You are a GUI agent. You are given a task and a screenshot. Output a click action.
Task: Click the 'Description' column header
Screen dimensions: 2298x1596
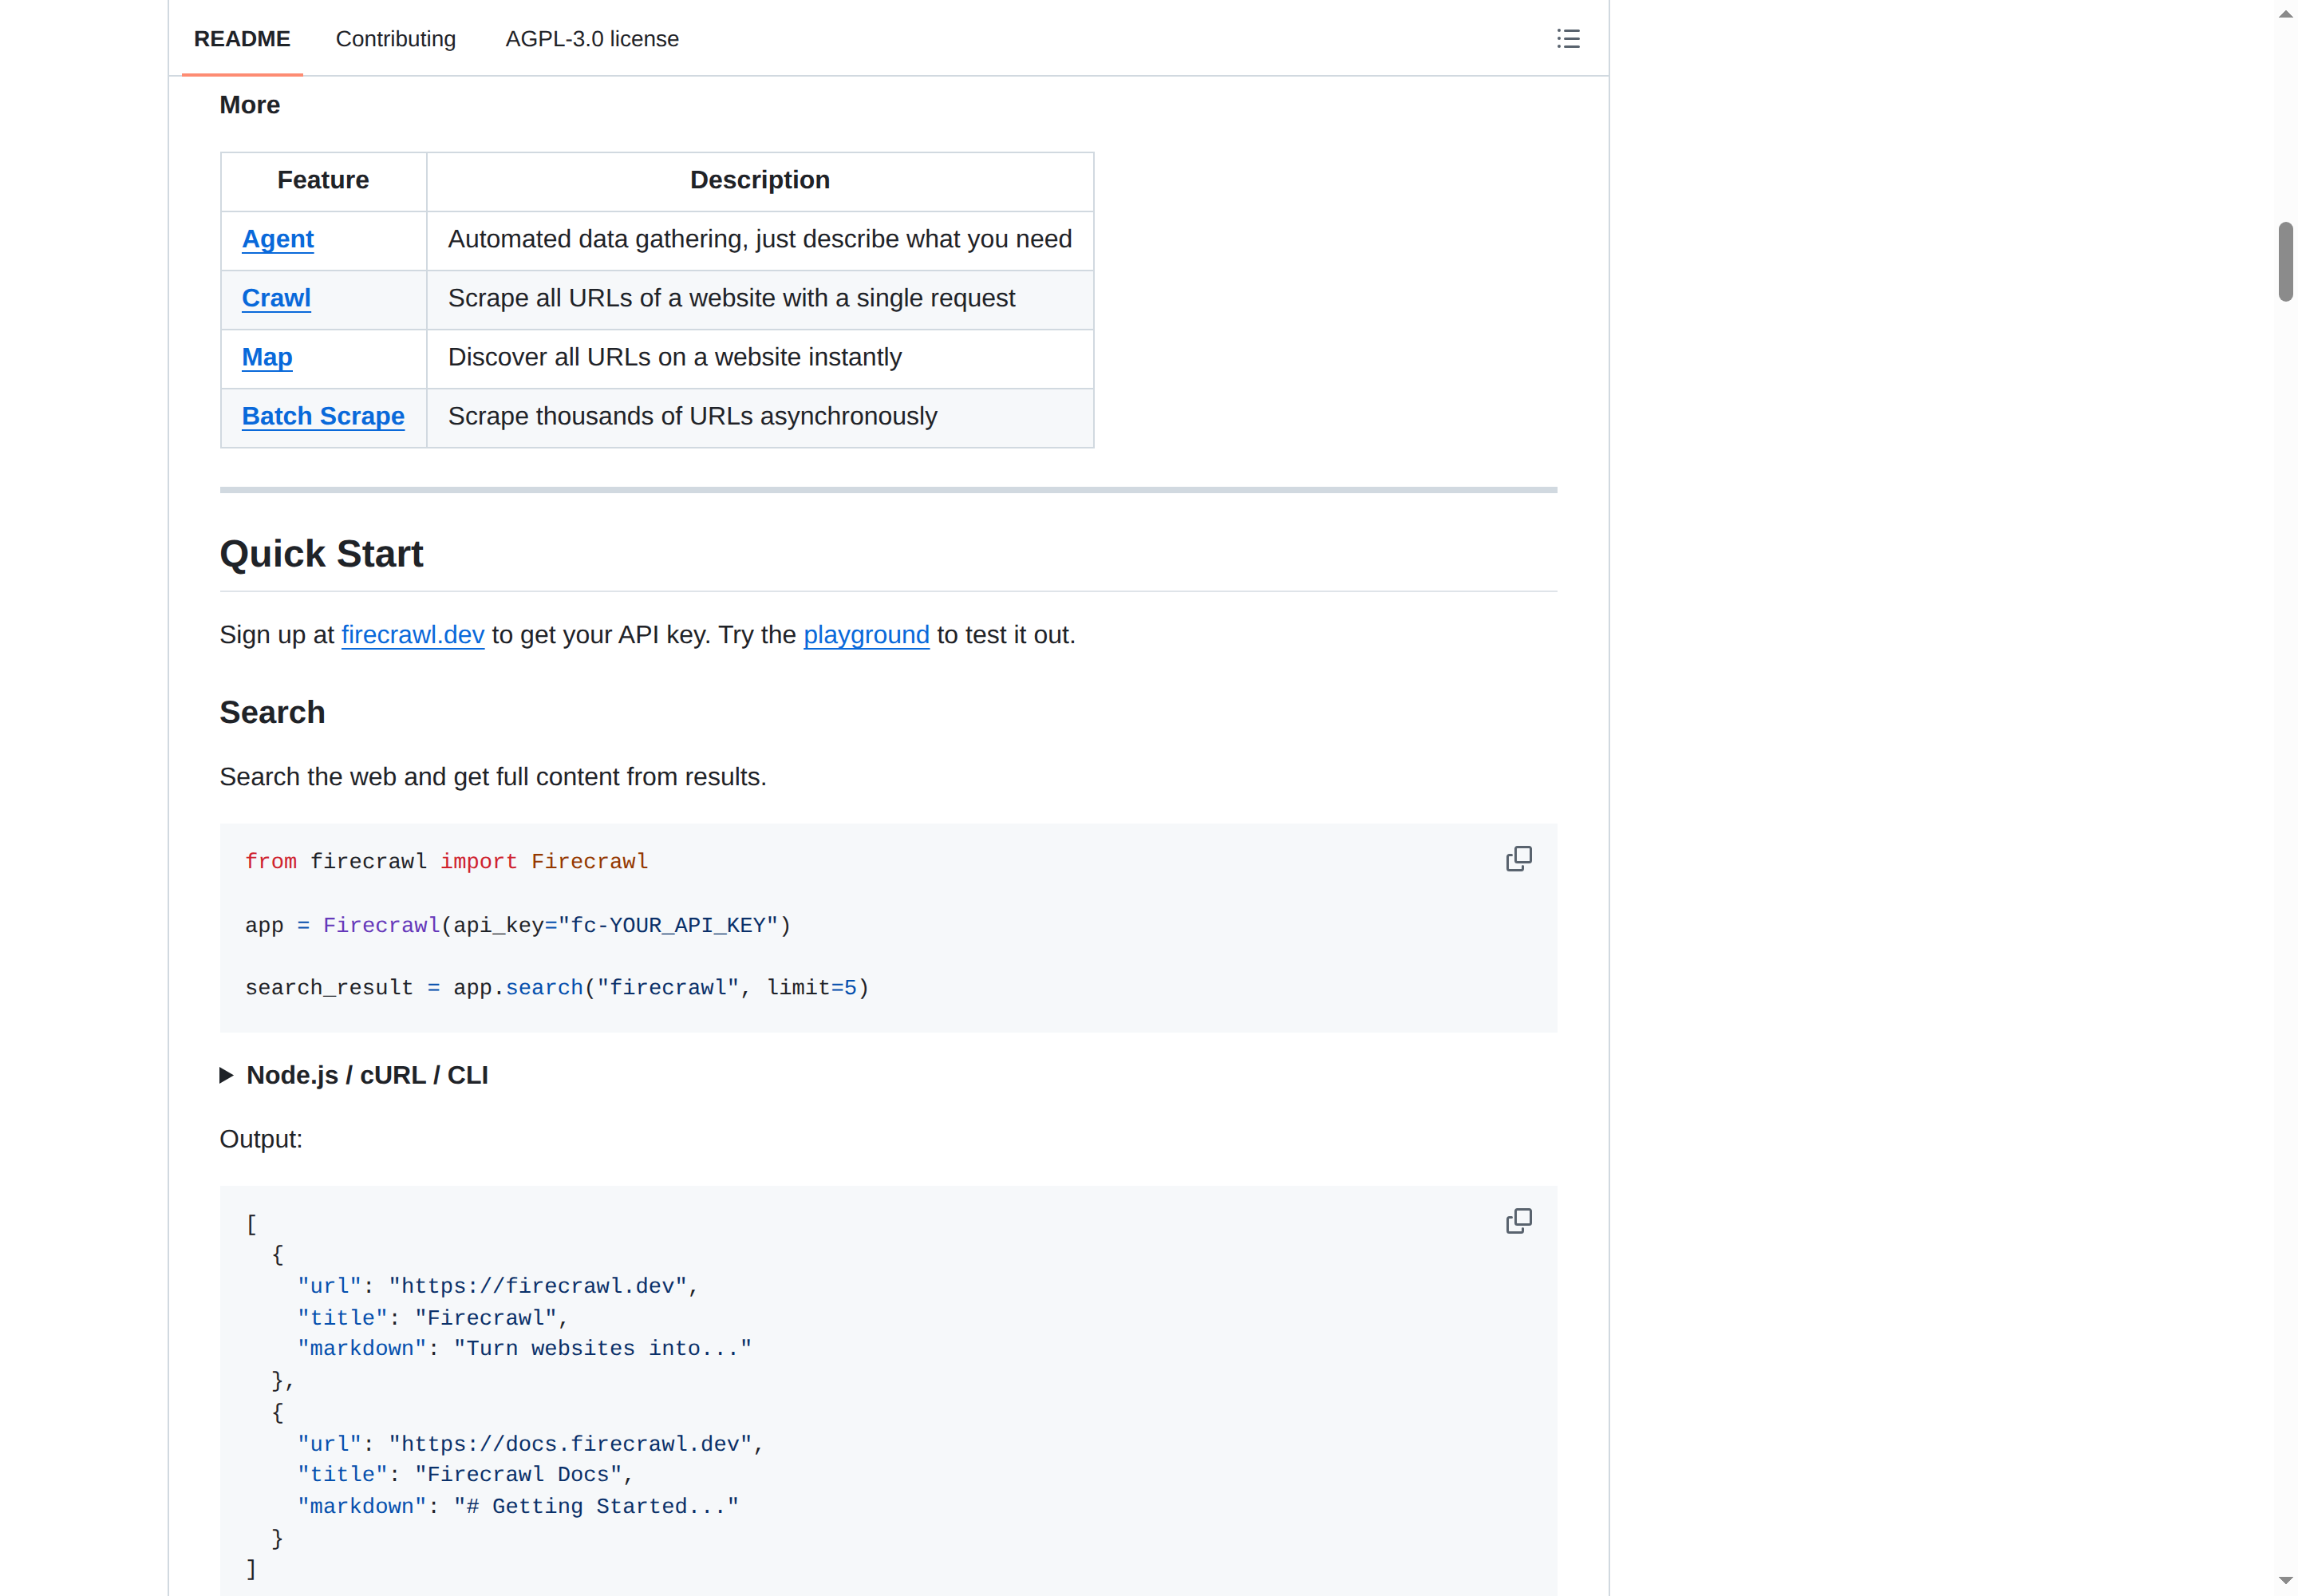(760, 181)
